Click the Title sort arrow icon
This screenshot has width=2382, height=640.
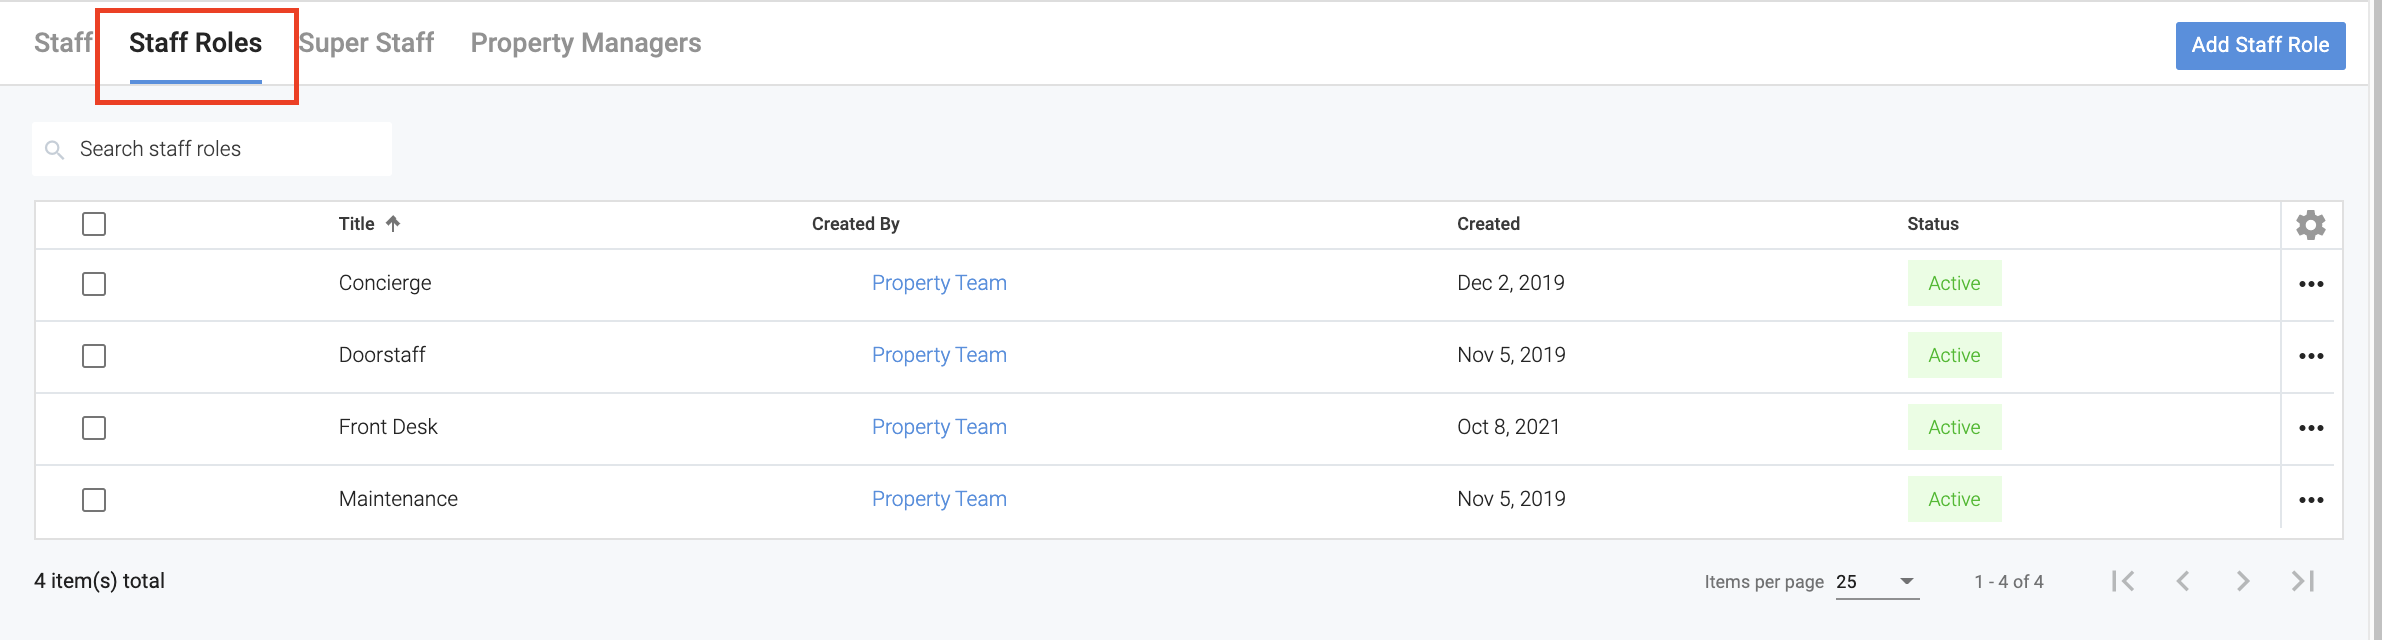393,224
